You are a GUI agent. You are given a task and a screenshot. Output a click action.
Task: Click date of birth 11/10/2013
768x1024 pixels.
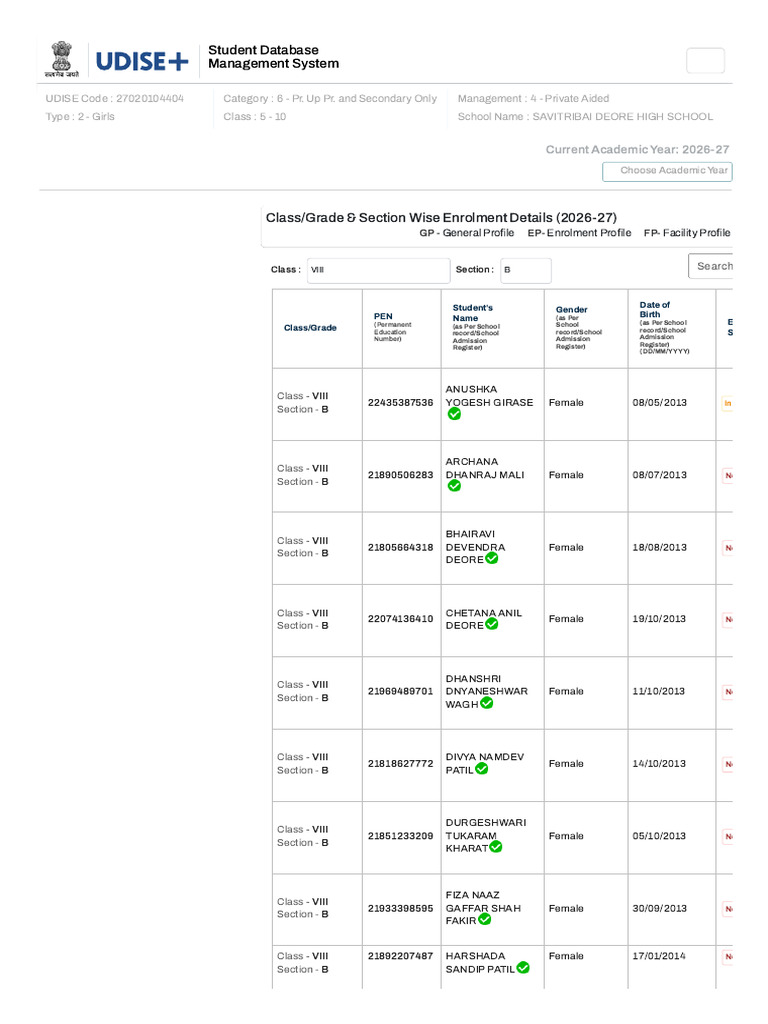659,692
